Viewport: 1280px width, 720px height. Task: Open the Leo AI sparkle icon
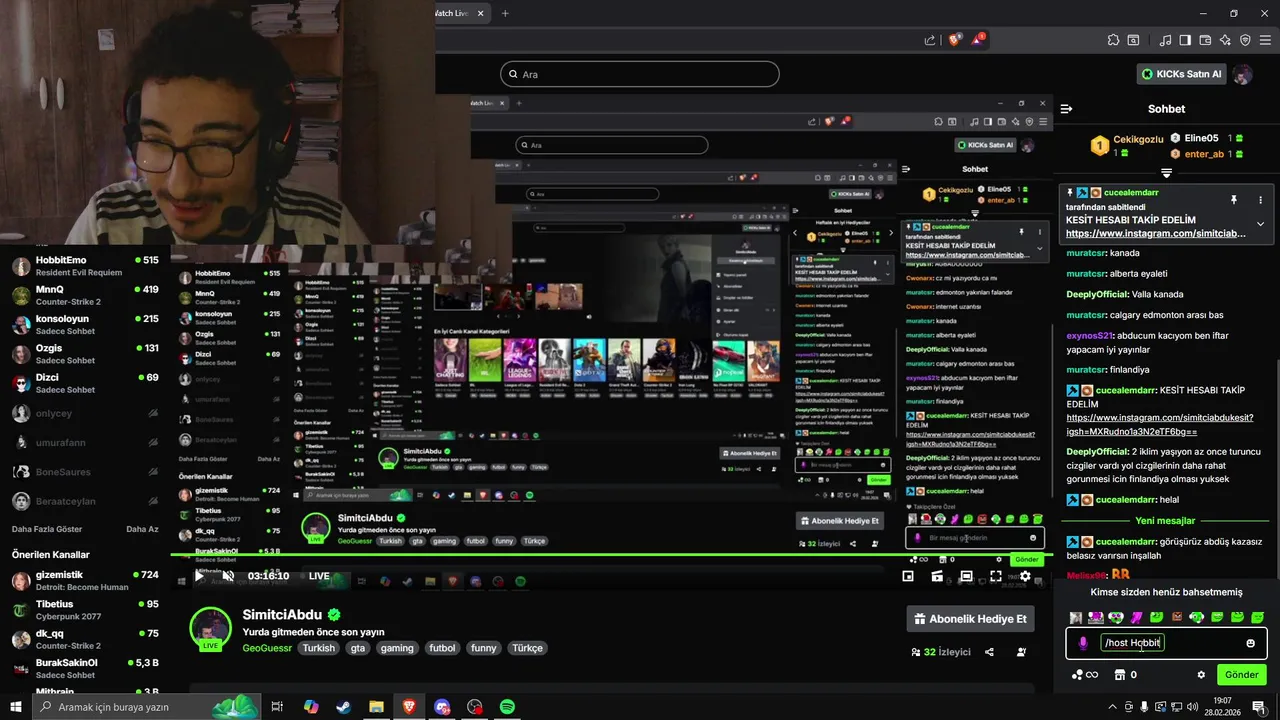[1225, 40]
